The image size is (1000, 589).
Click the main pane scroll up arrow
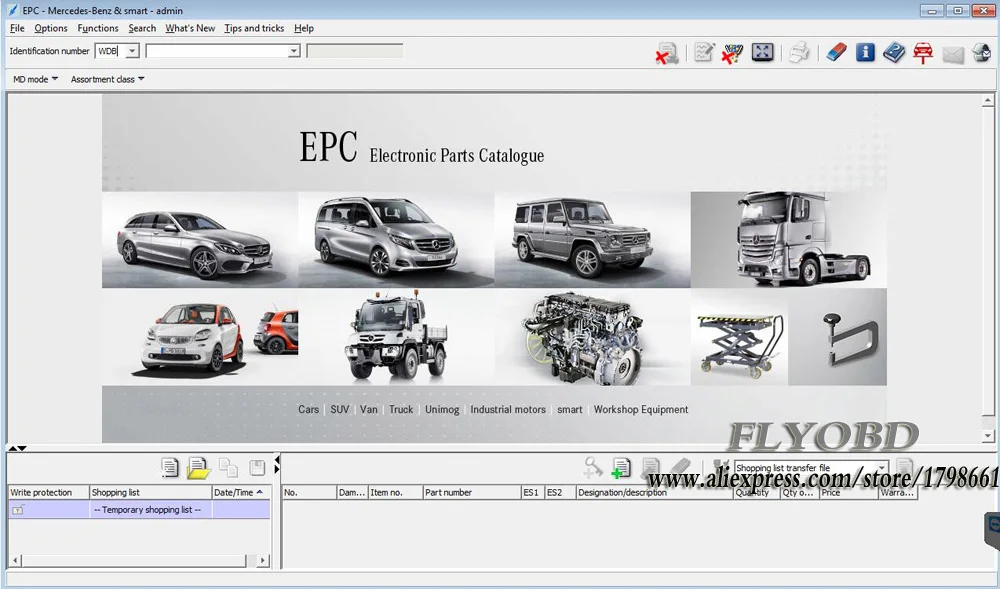tap(988, 101)
